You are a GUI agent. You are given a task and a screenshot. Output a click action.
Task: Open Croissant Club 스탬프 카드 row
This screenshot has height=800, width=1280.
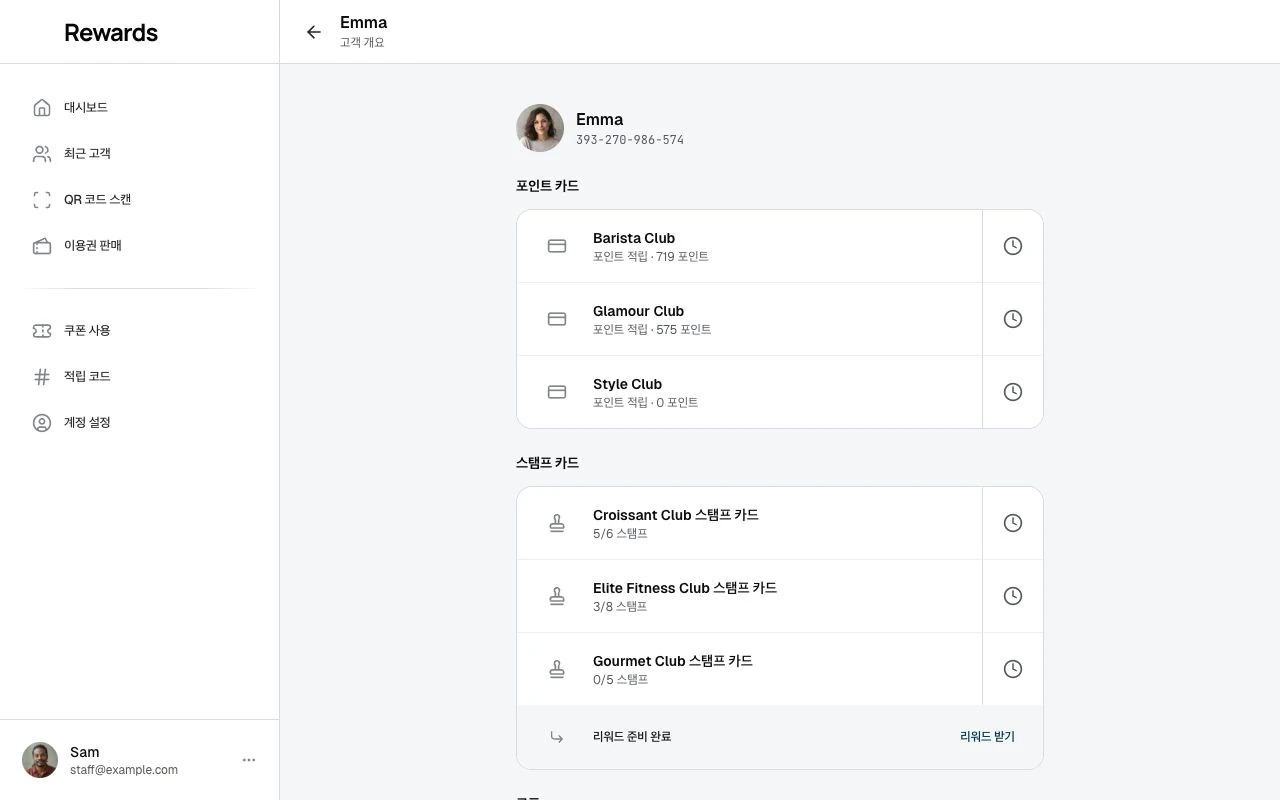coord(750,523)
